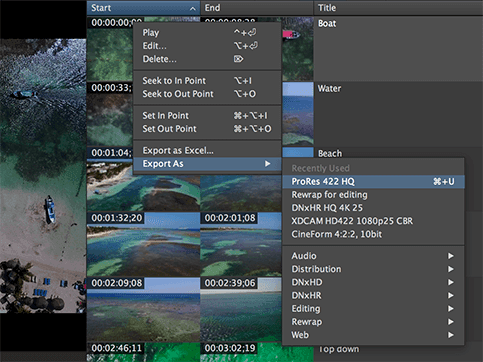This screenshot has height=362, width=483.
Task: Click Delete... in the context menu
Action: pos(207,59)
